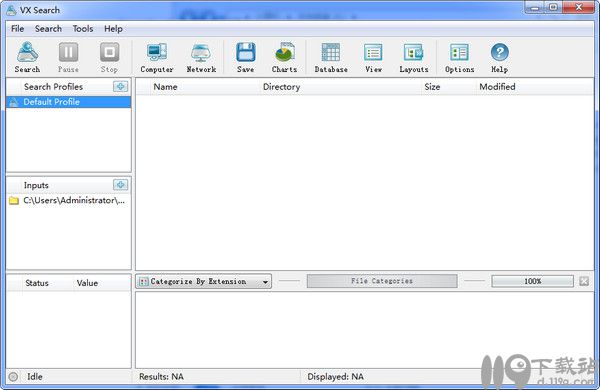Open the Layouts toolbar icon

pyautogui.click(x=414, y=57)
